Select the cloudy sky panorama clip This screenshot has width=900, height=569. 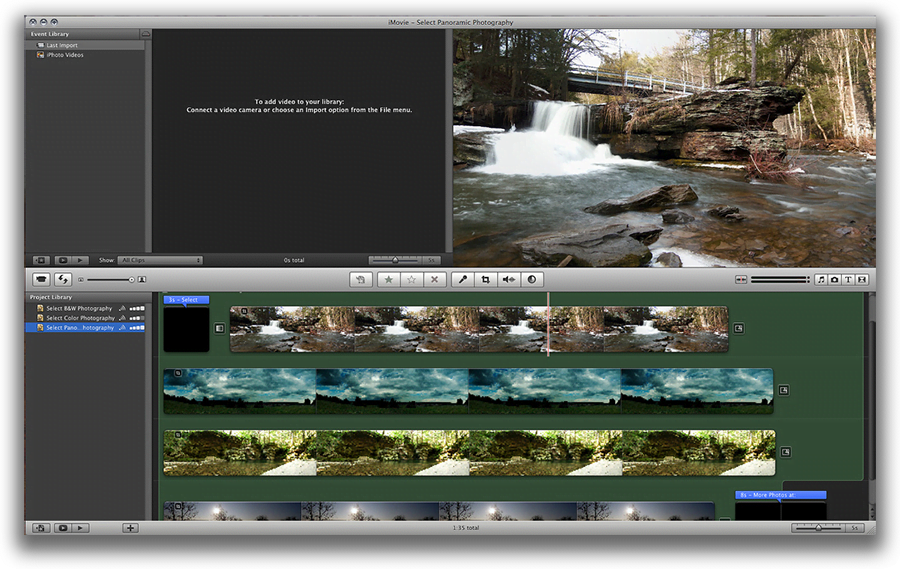[468, 391]
